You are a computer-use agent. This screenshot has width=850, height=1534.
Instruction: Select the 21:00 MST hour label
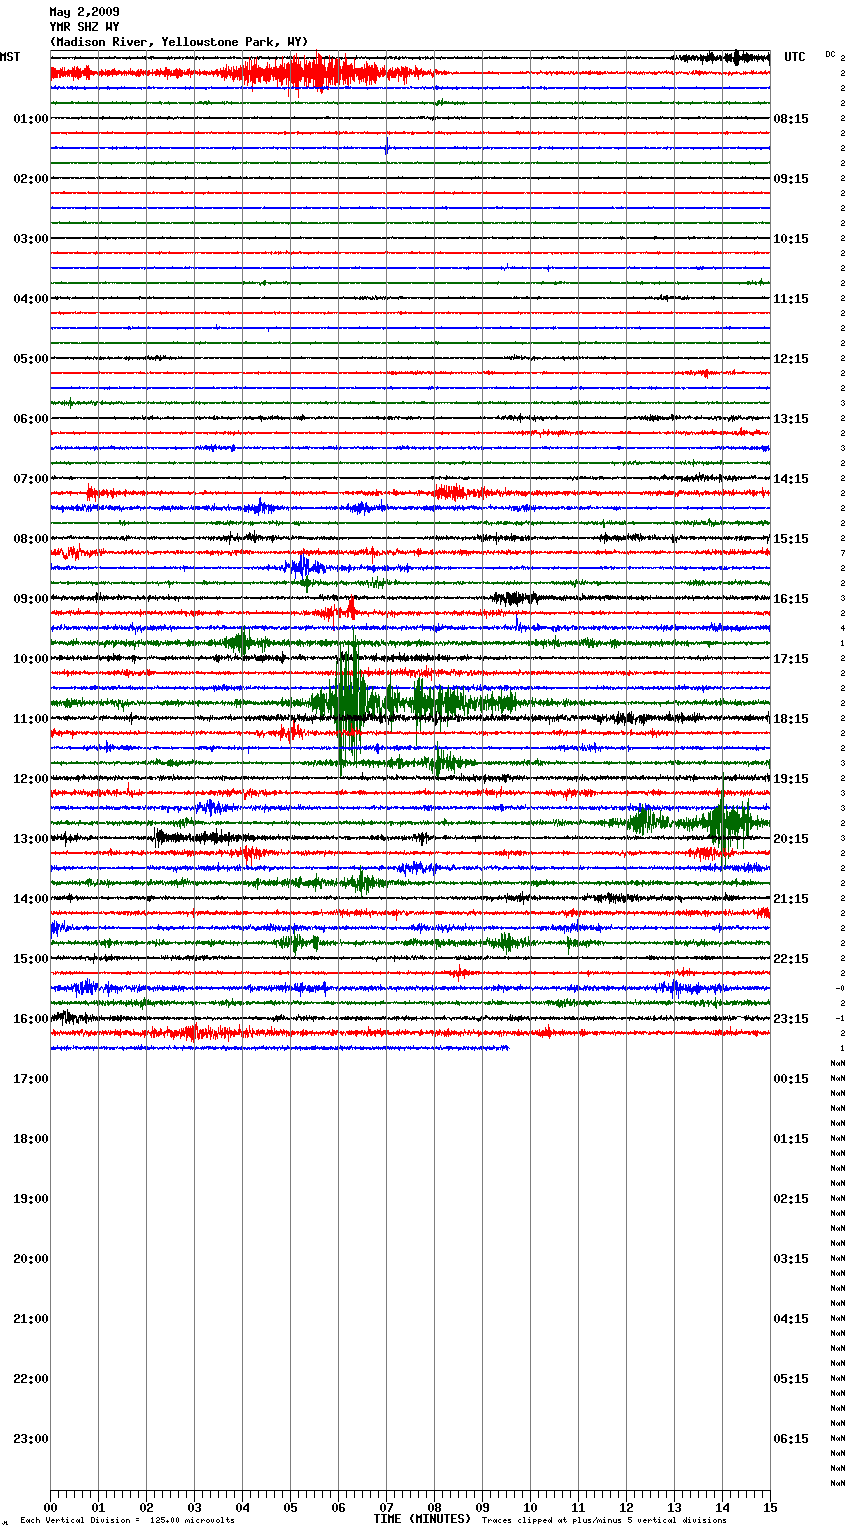coord(31,1319)
